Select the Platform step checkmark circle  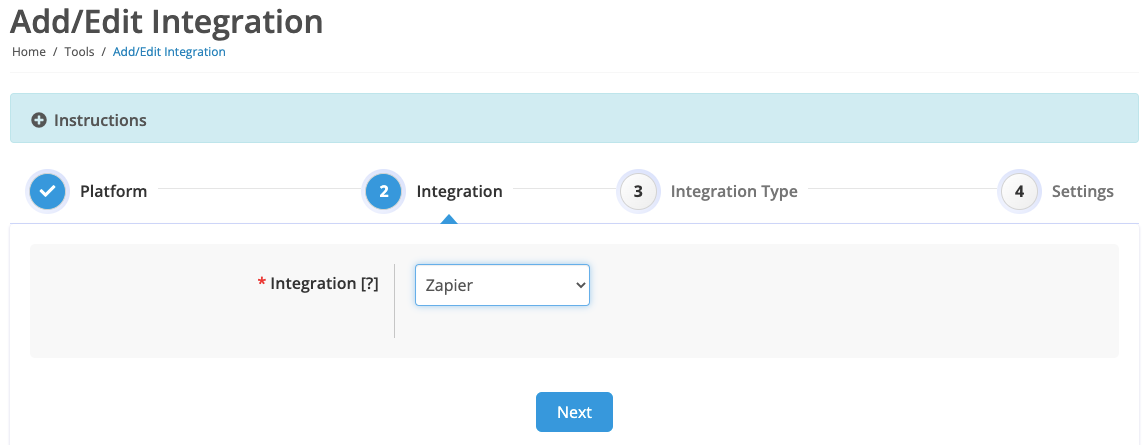[48, 191]
